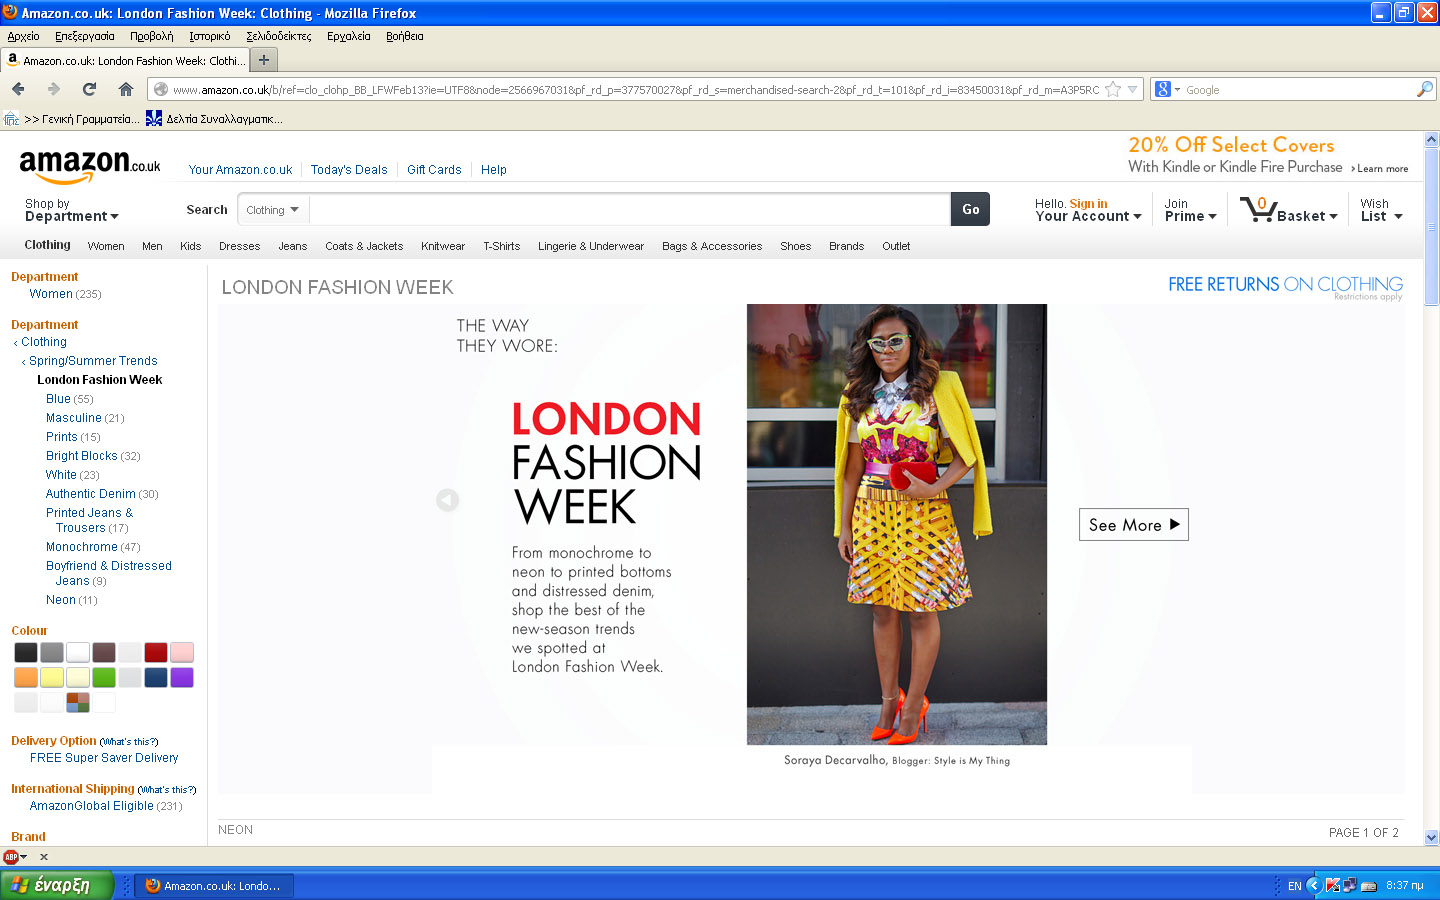This screenshot has height=900, width=1440.
Task: Click into the Amazon search text field
Action: (630, 210)
